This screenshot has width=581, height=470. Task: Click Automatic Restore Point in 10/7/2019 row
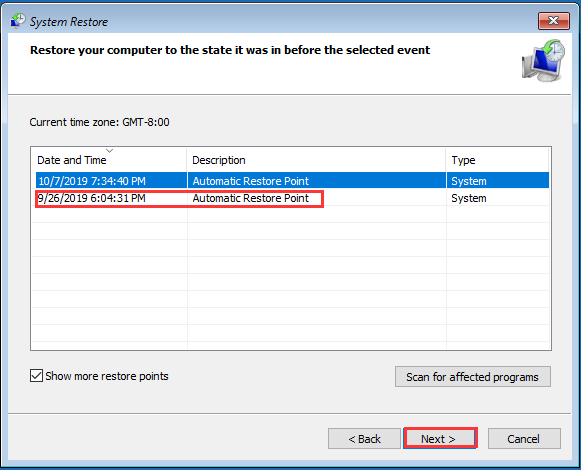(250, 181)
